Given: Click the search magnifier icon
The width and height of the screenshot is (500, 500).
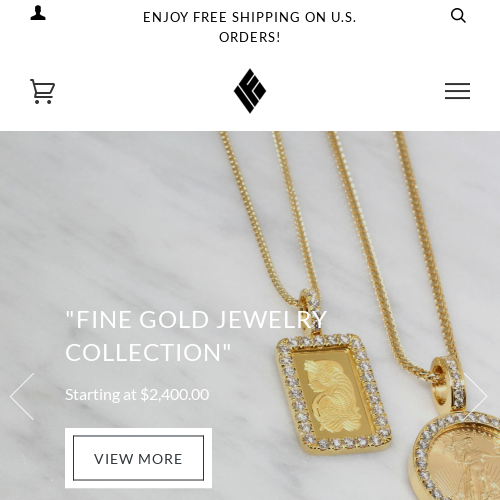Looking at the screenshot, I should tap(458, 15).
